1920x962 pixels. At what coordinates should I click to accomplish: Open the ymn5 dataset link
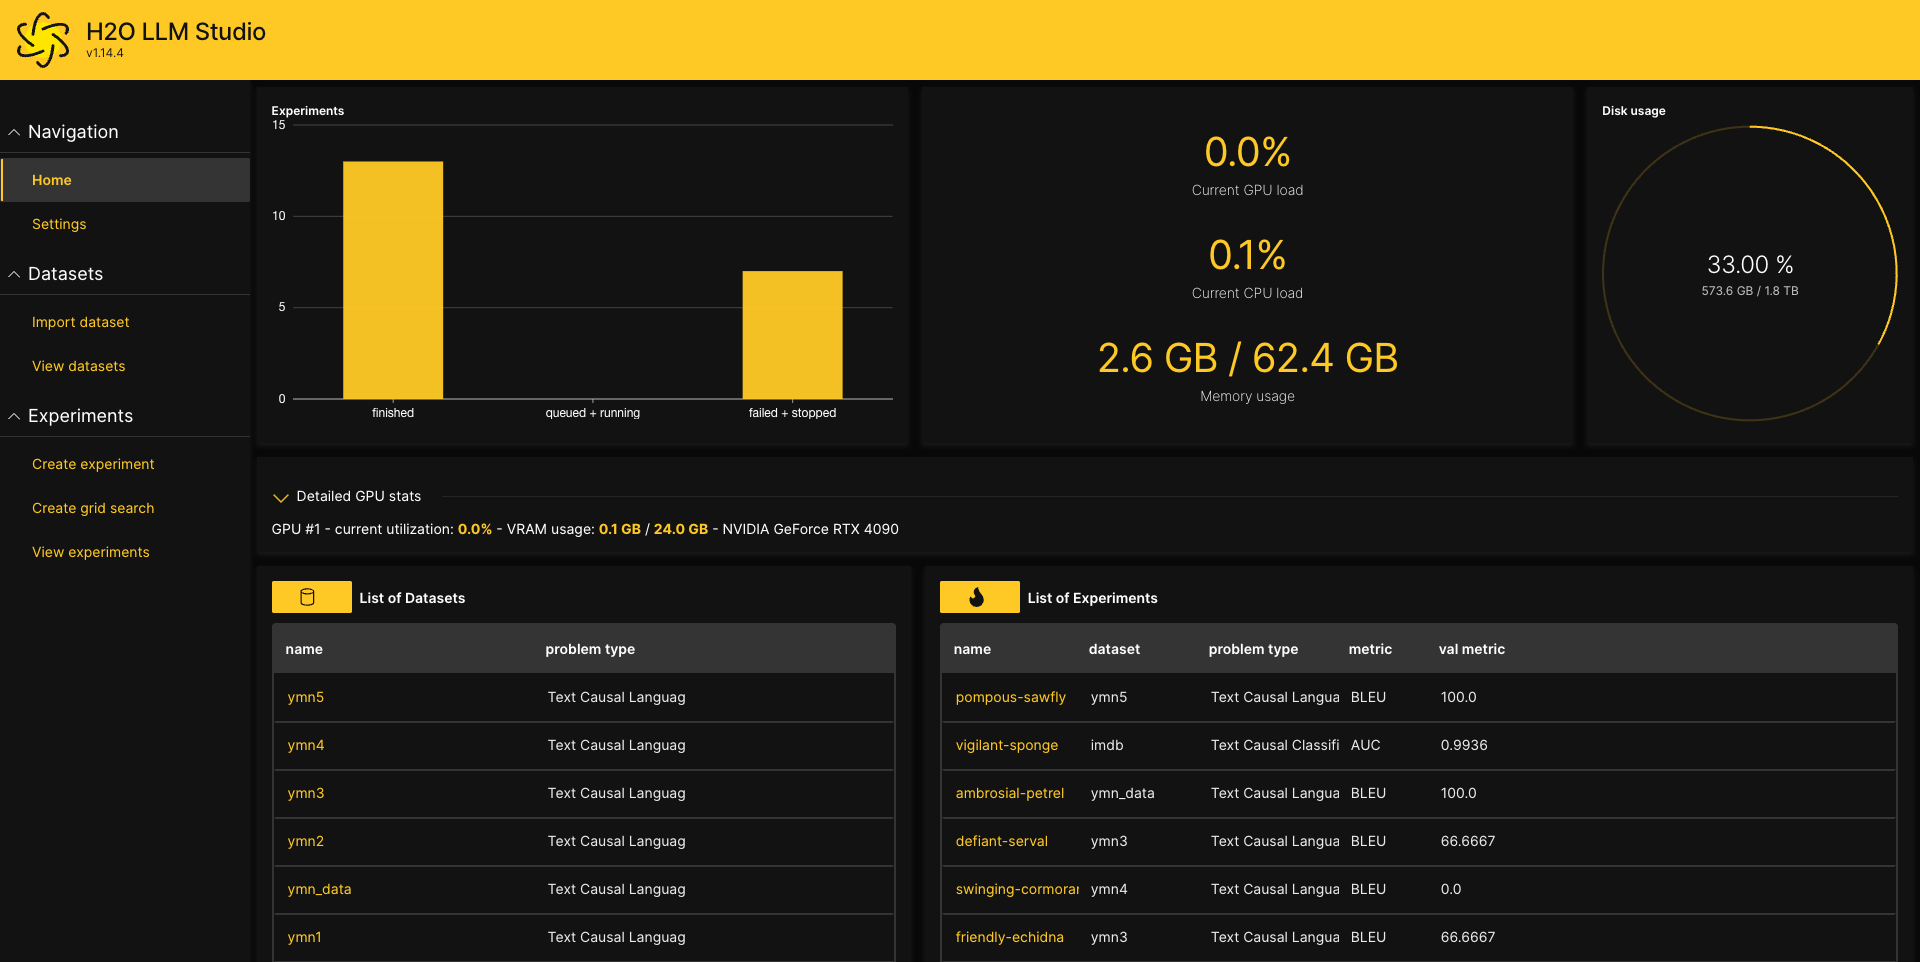click(x=306, y=697)
